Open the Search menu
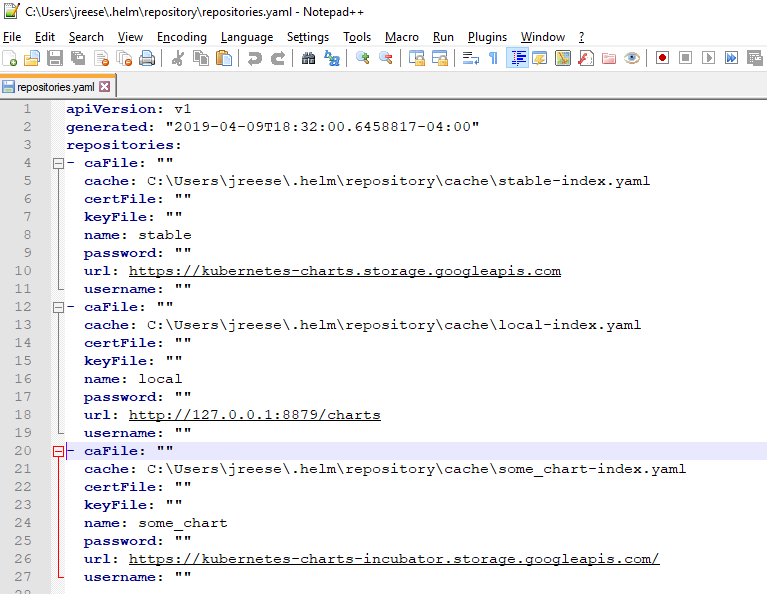This screenshot has height=594, width=767. [86, 37]
